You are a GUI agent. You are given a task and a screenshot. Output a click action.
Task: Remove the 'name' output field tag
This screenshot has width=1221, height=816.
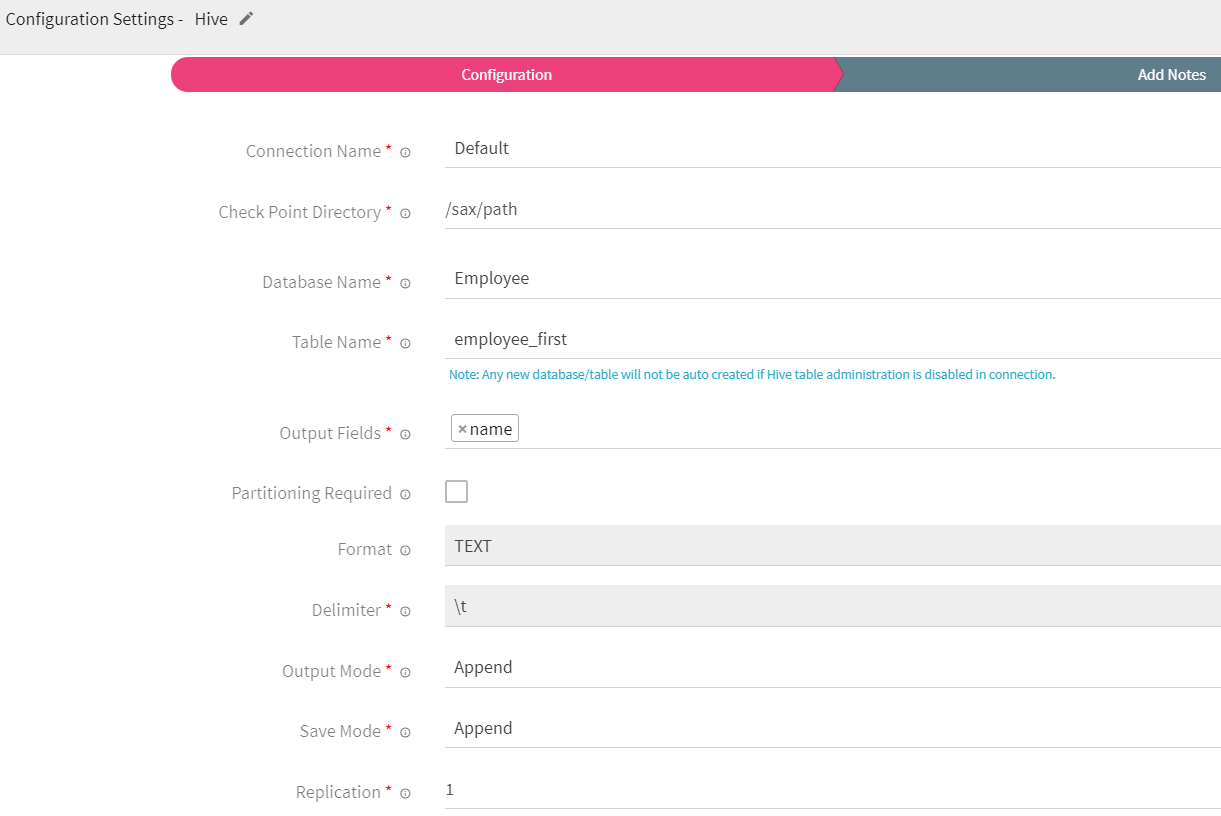[462, 429]
